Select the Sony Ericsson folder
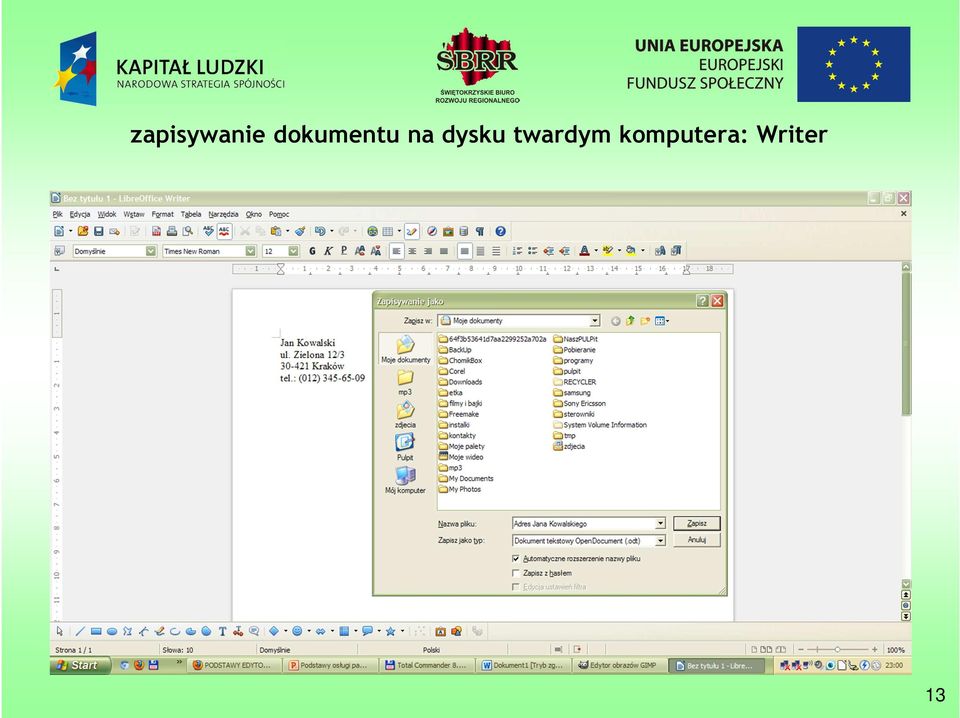 (579, 403)
